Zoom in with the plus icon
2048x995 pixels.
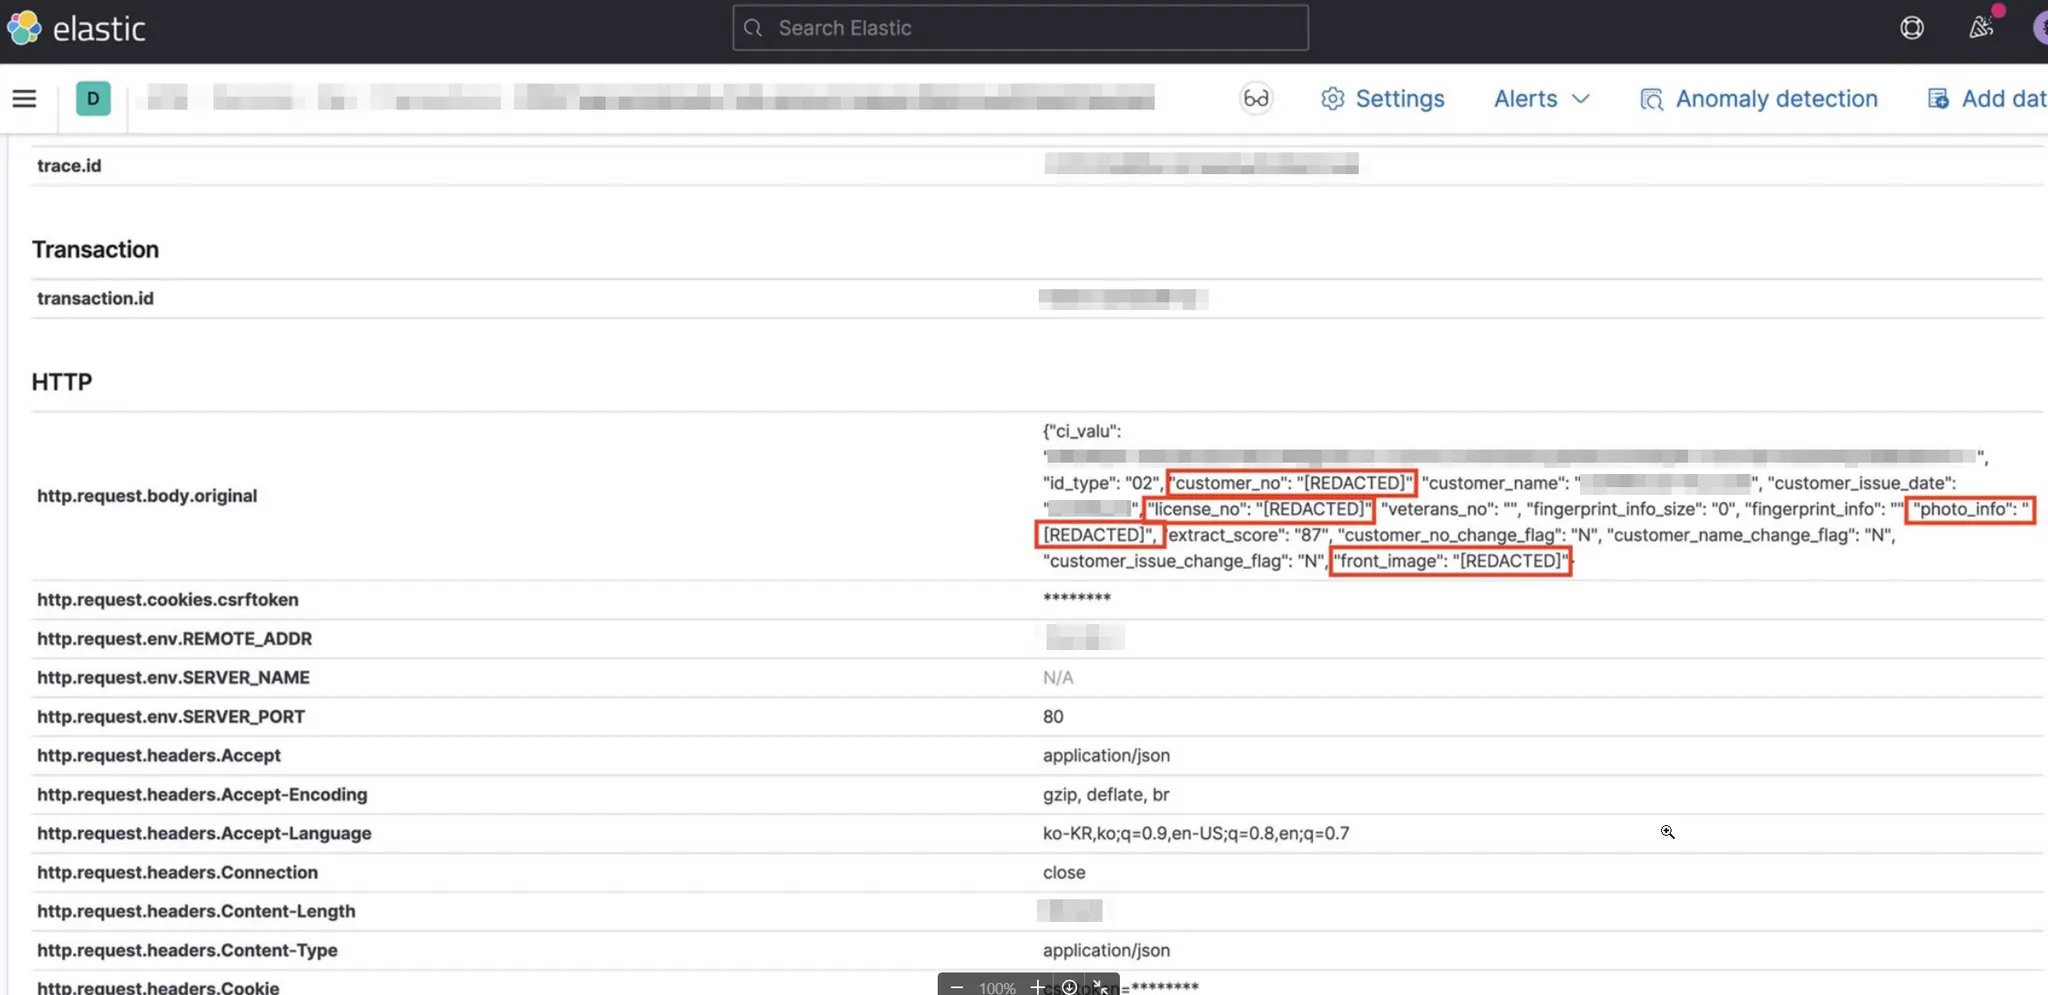(x=1038, y=987)
